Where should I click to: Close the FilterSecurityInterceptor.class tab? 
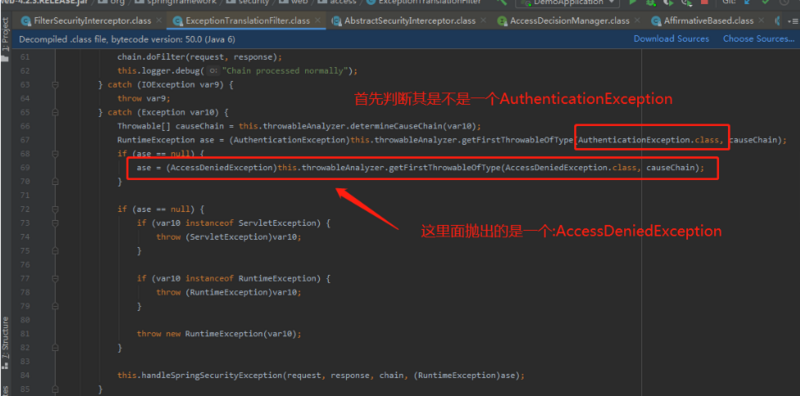[x=159, y=20]
